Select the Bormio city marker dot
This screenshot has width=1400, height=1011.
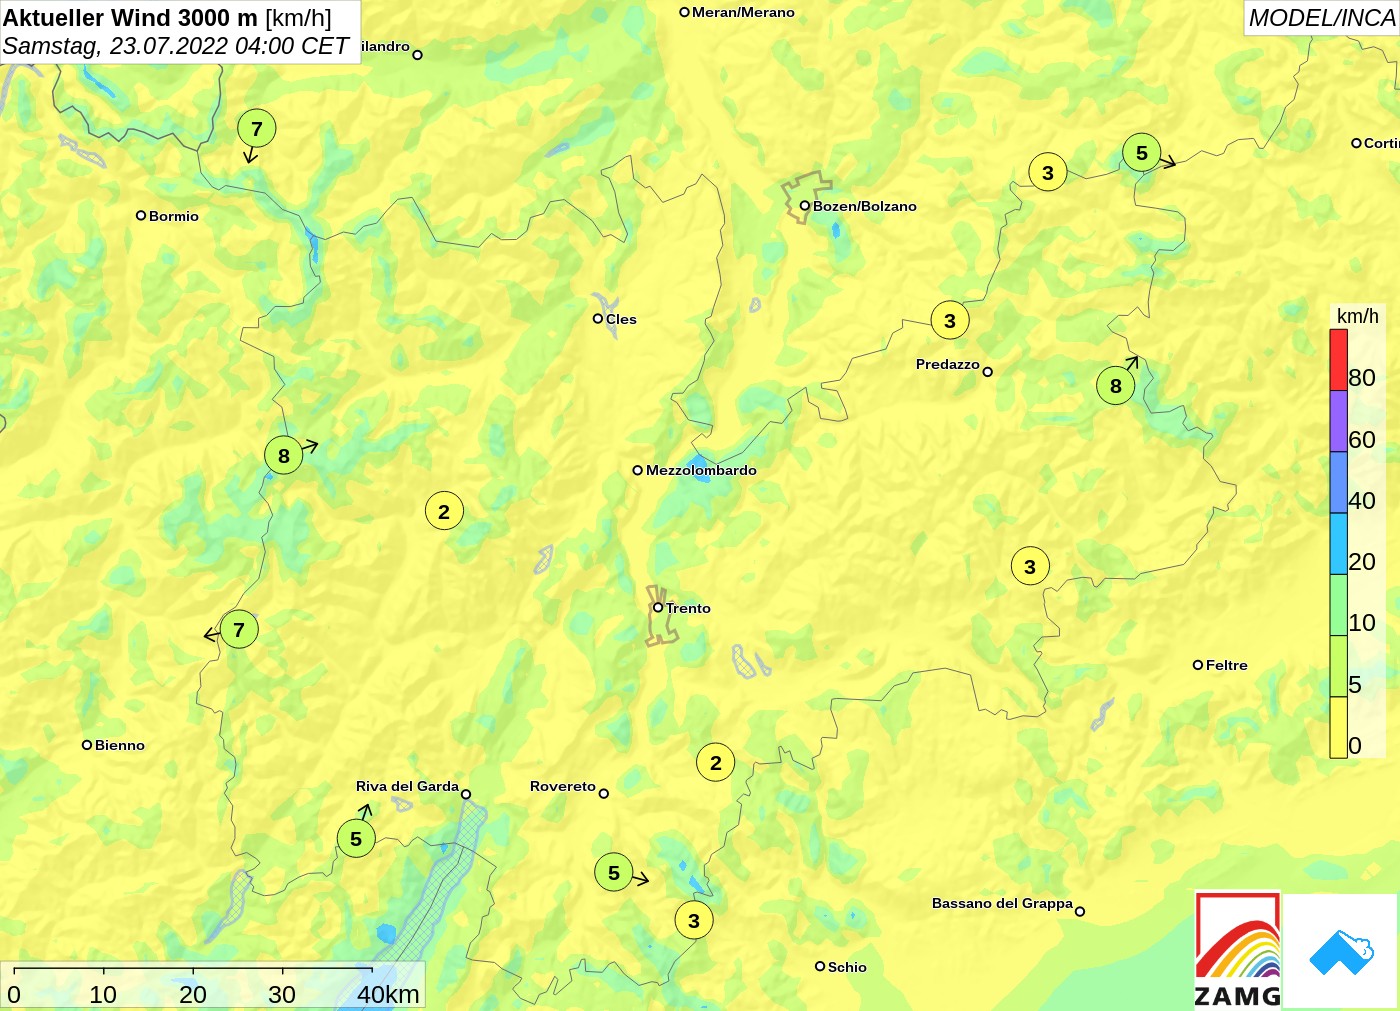(x=141, y=215)
